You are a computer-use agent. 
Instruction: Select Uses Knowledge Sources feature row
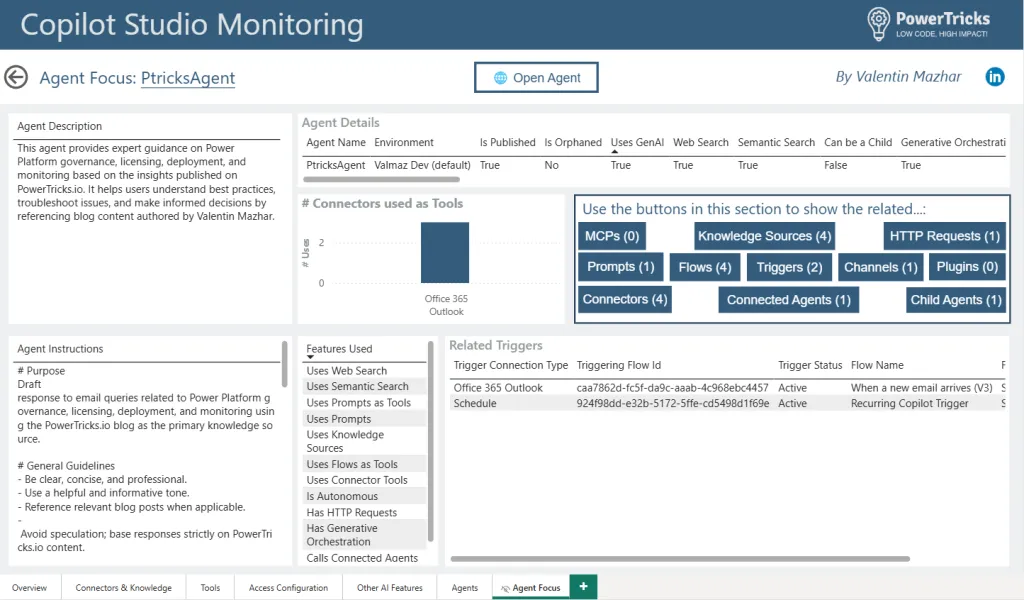coord(364,441)
